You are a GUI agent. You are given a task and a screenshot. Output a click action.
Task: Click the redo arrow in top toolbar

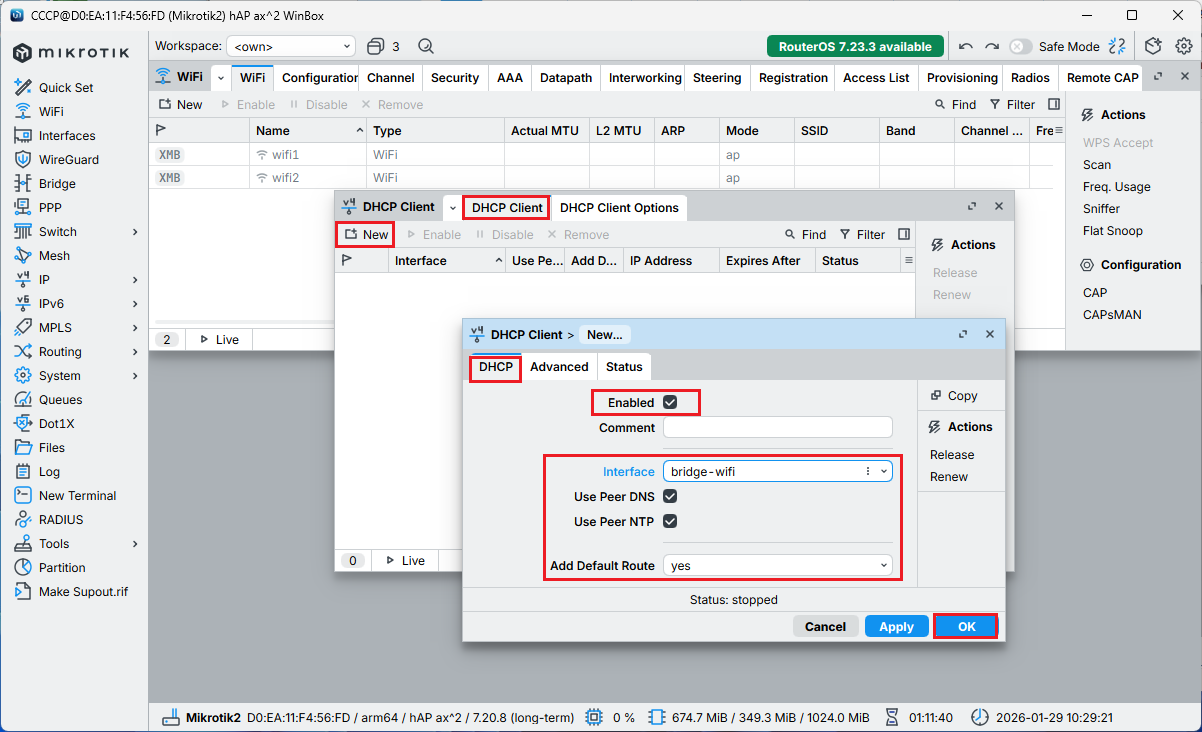coord(991,46)
